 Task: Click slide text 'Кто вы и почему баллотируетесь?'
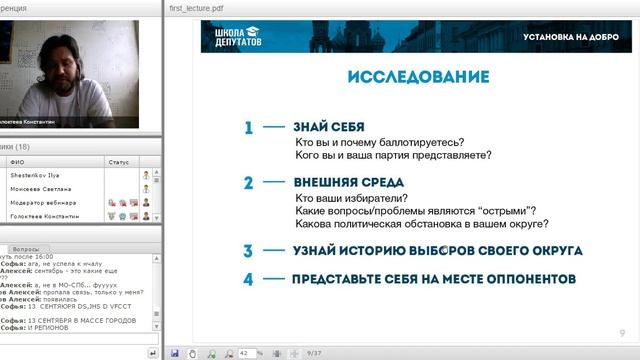point(380,142)
